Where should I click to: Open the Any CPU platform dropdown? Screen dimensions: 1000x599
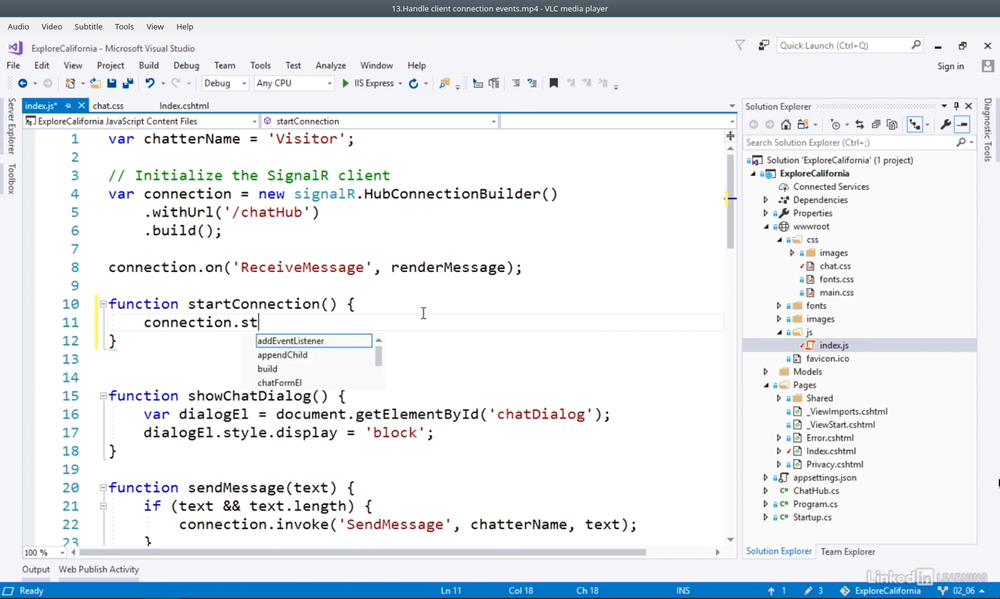(x=293, y=84)
